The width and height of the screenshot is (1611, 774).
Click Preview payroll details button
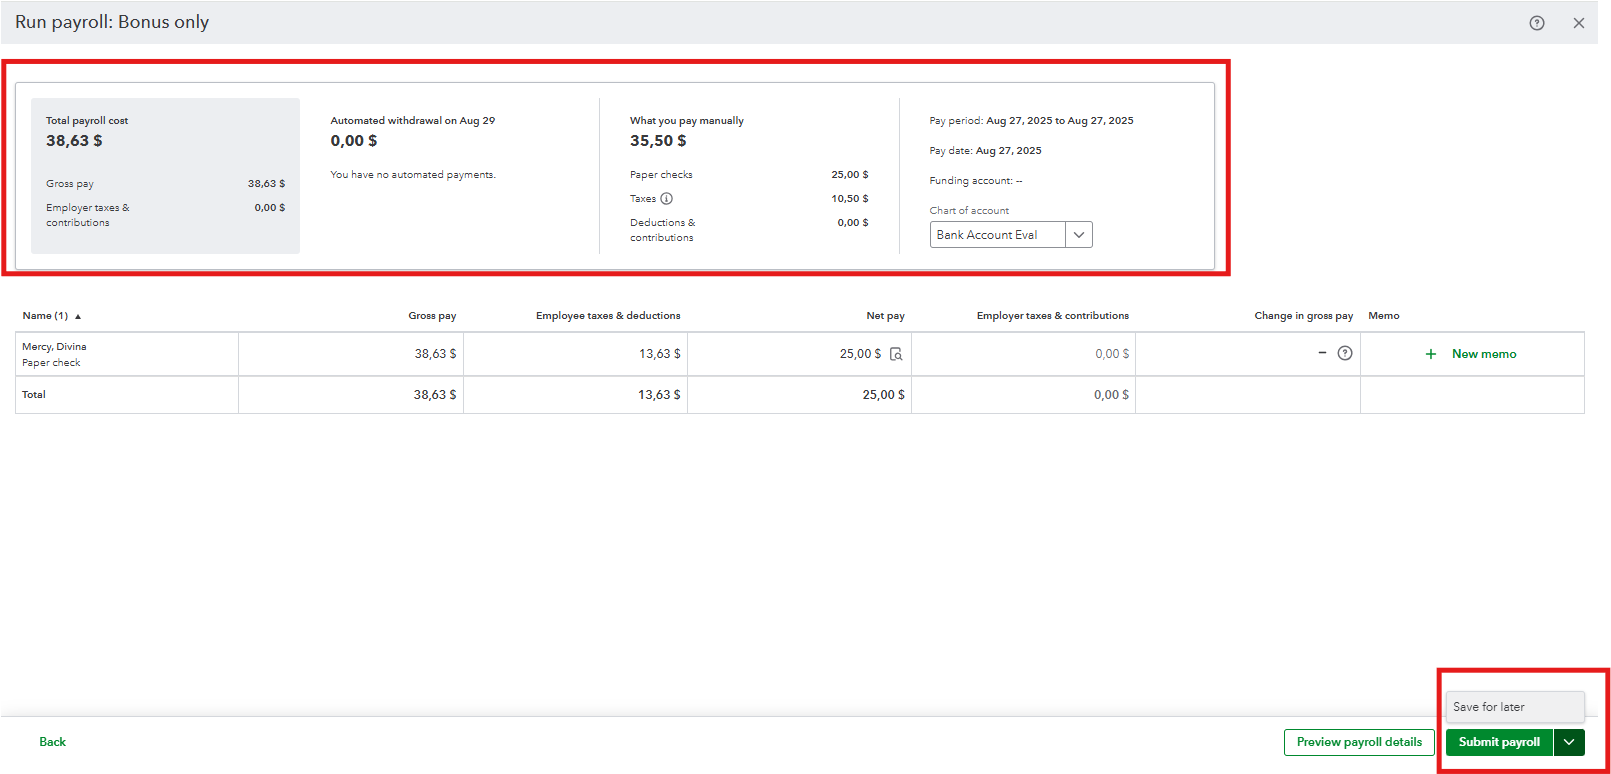1359,742
